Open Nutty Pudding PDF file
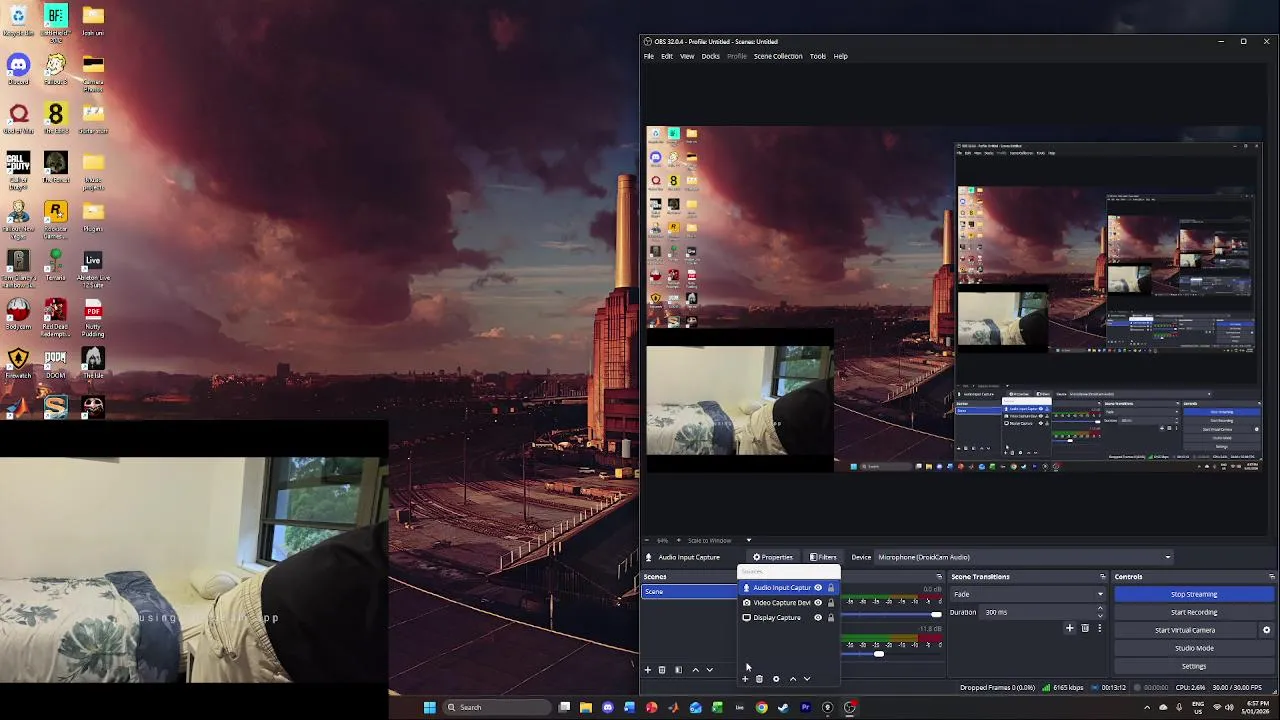The height and width of the screenshot is (720, 1280). [x=93, y=319]
